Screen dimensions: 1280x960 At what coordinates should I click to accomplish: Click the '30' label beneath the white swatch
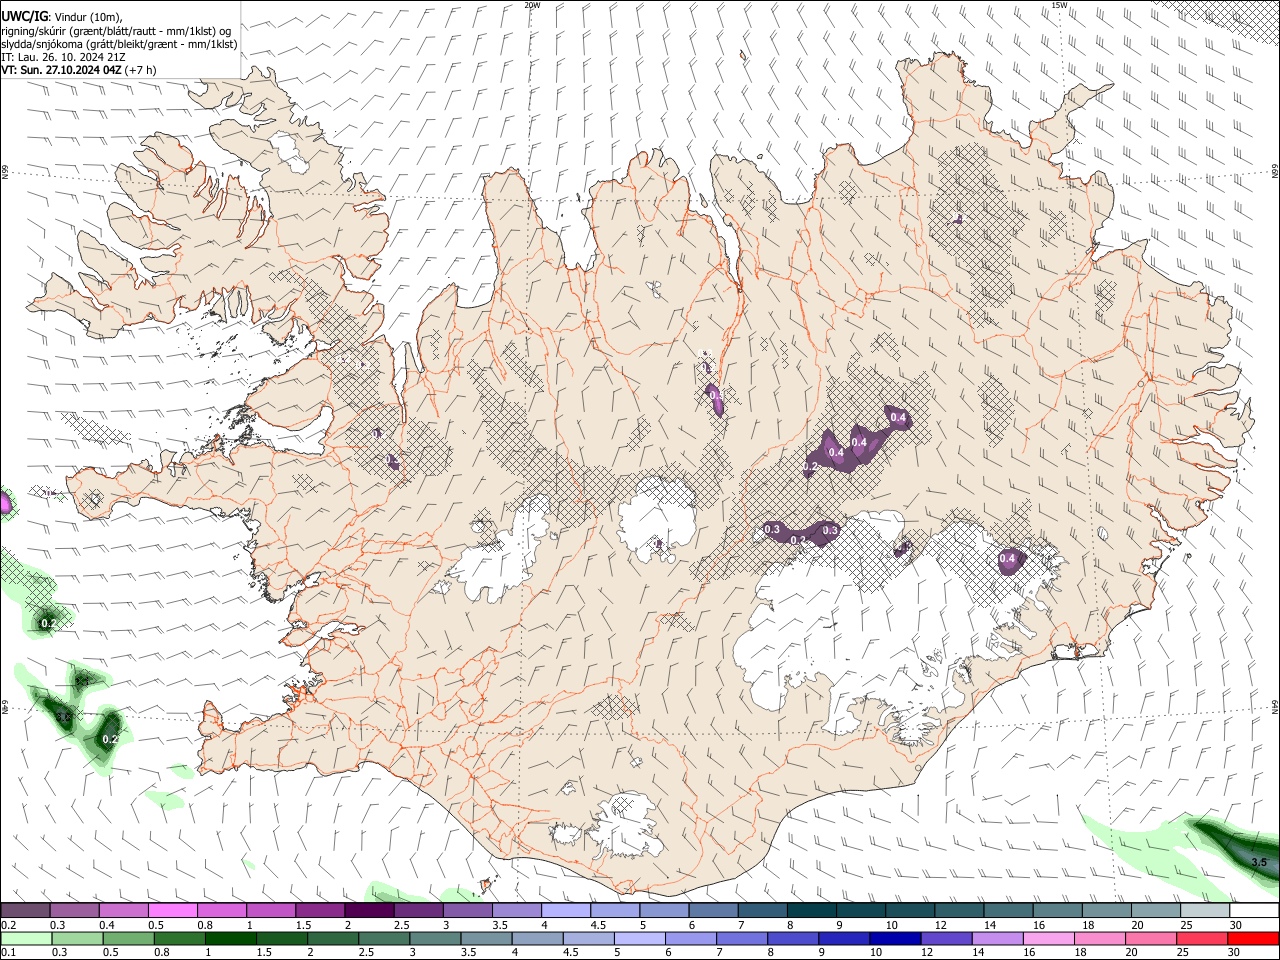1236,925
